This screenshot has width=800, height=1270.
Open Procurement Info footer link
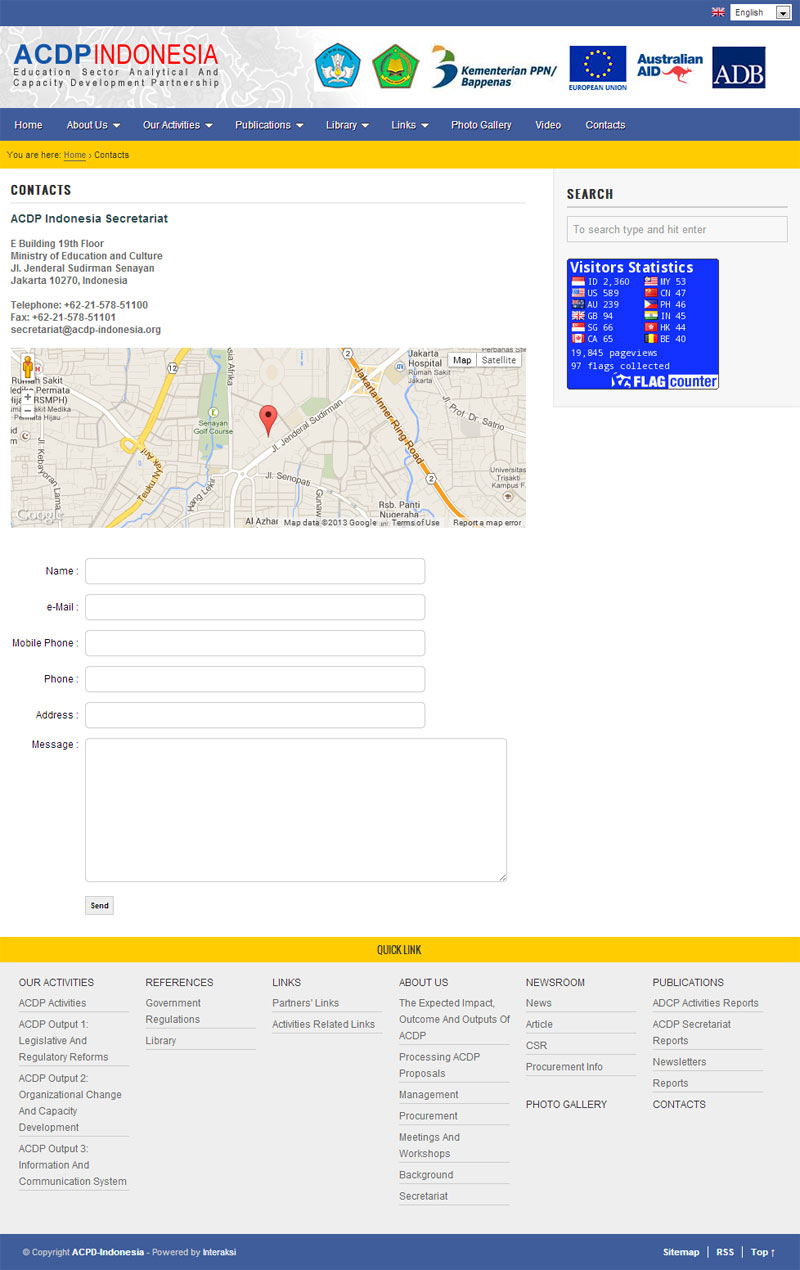coord(564,1067)
